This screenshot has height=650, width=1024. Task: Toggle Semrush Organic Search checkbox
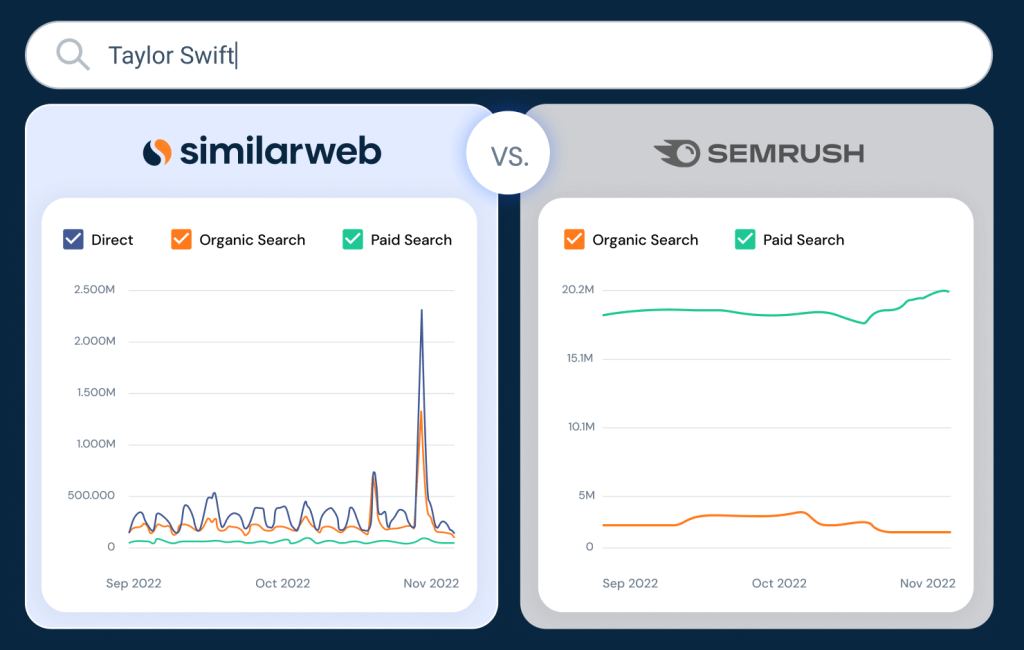[x=574, y=239]
